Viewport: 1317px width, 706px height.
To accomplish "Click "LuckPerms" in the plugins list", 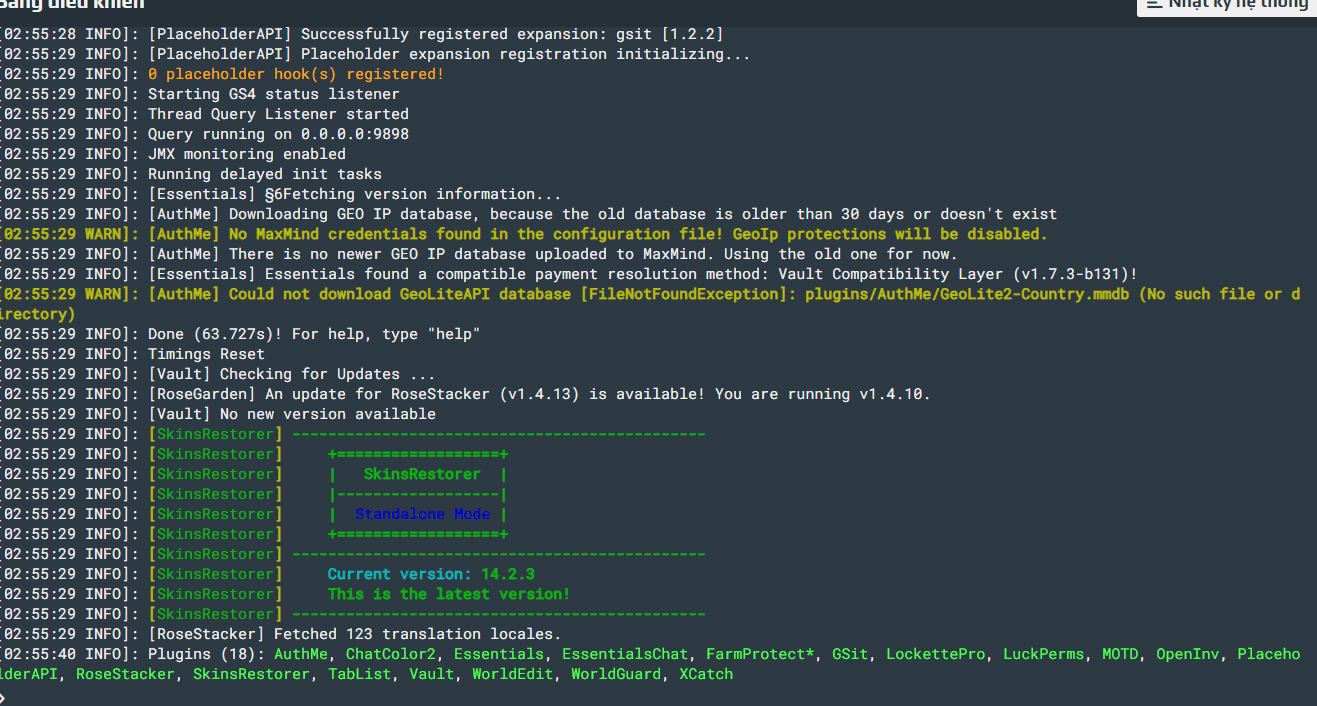I will [1043, 654].
